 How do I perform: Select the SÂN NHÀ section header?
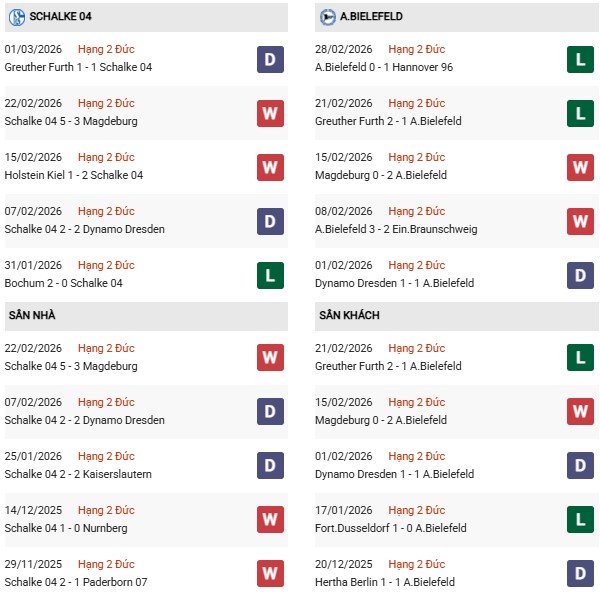coord(32,315)
